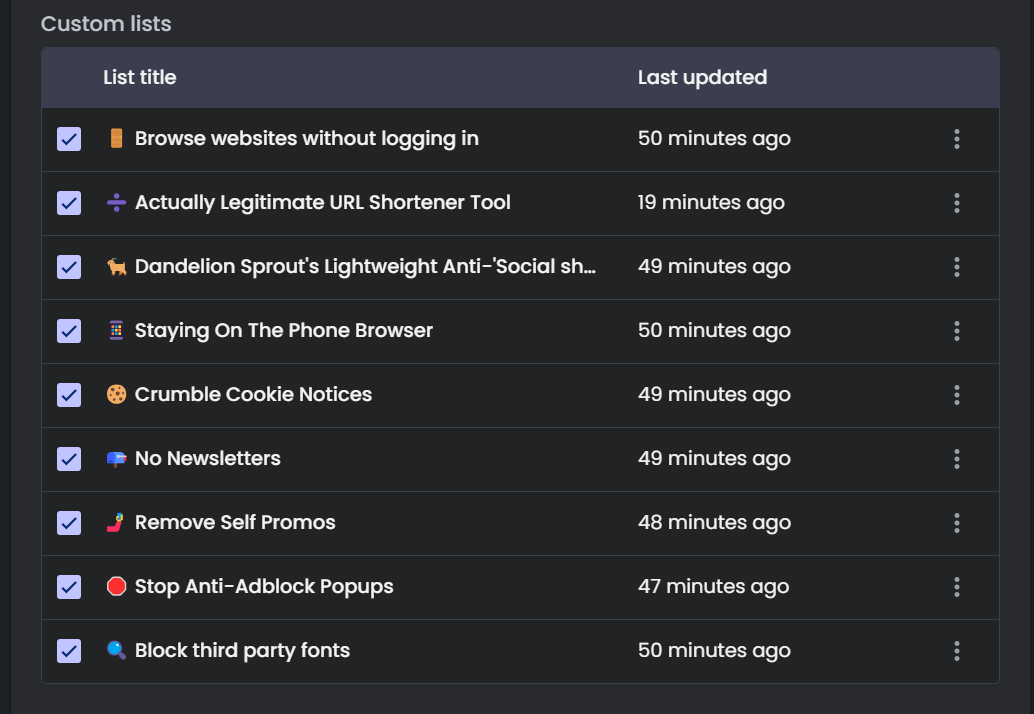Expand the kebab menu for Block third party fonts

(956, 651)
